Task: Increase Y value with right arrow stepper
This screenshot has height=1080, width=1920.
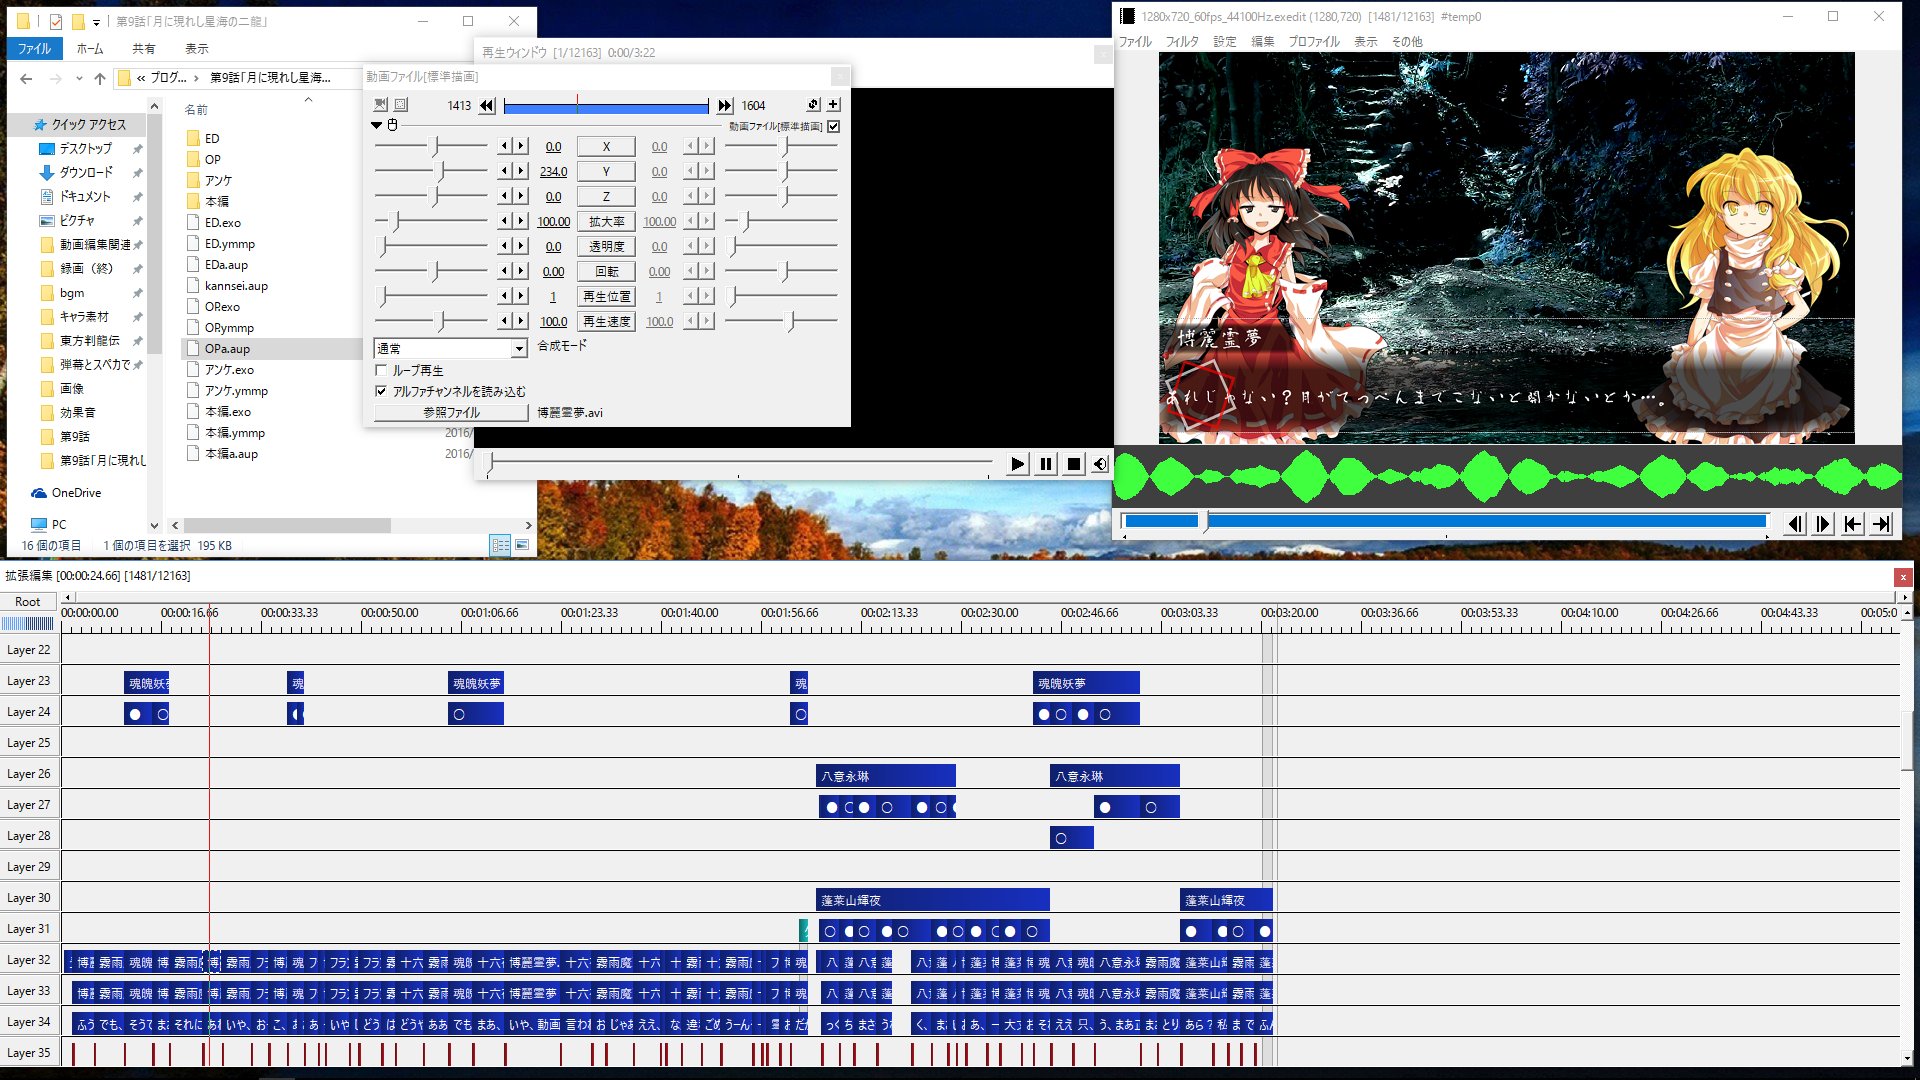Action: [x=520, y=171]
